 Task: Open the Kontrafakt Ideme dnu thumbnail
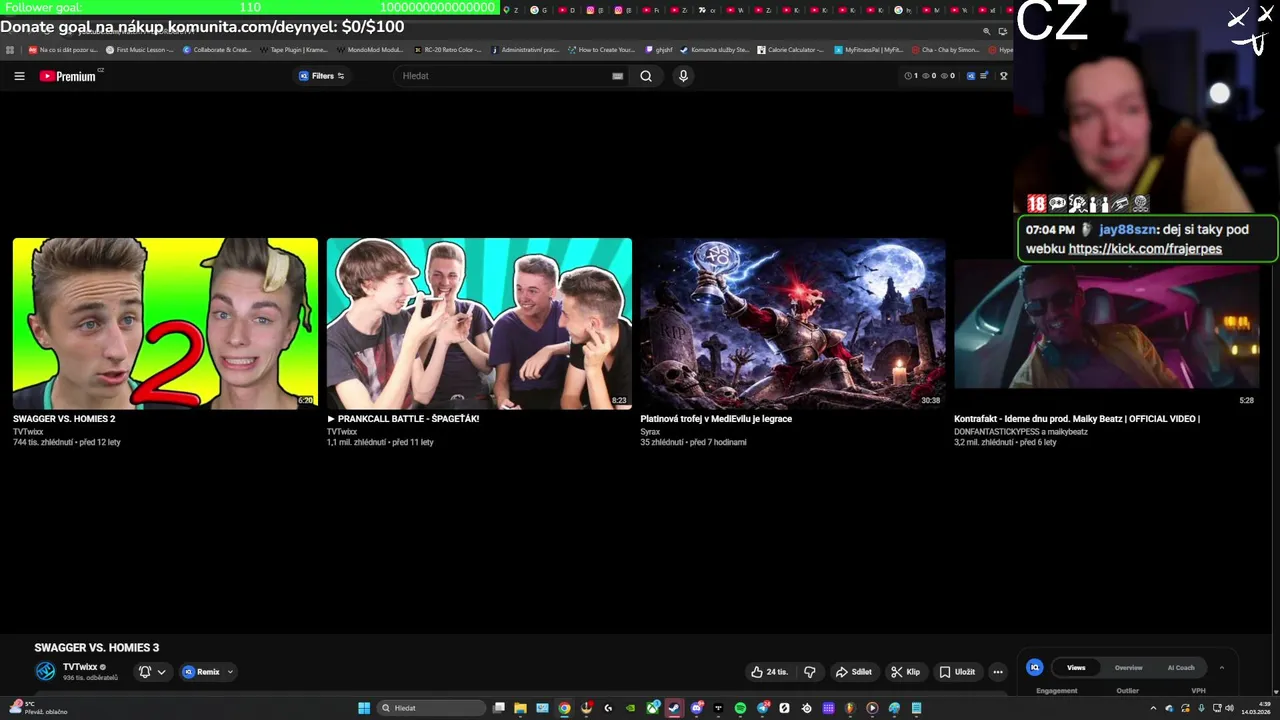coord(1107,324)
